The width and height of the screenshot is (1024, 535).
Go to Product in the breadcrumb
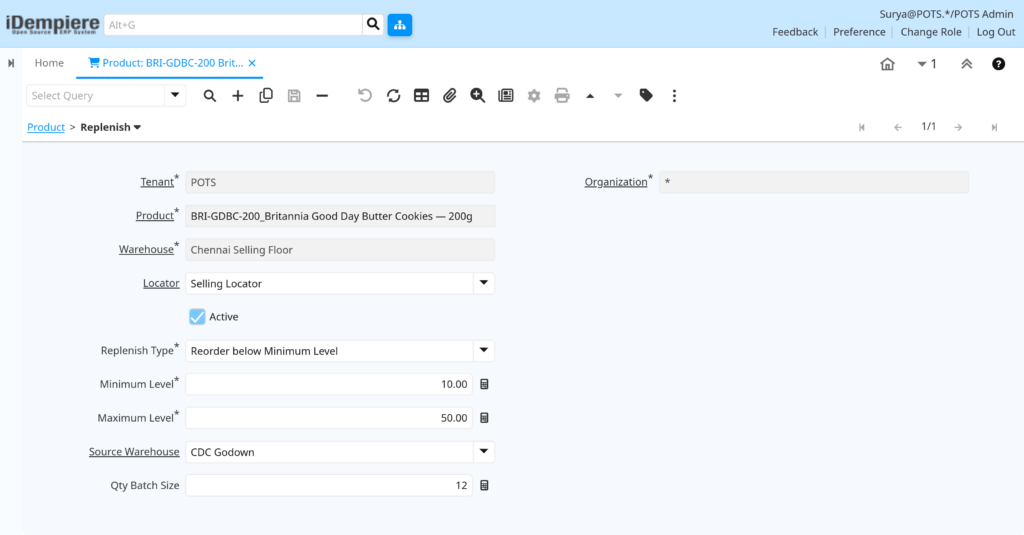point(46,127)
